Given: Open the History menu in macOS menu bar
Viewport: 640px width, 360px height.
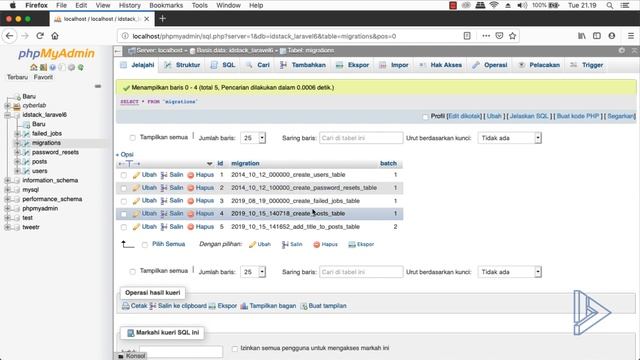Looking at the screenshot, I should pyautogui.click(x=129, y=5).
